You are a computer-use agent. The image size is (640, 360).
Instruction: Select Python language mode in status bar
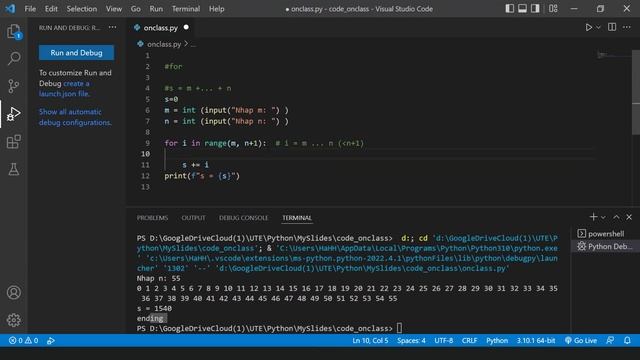point(497,340)
